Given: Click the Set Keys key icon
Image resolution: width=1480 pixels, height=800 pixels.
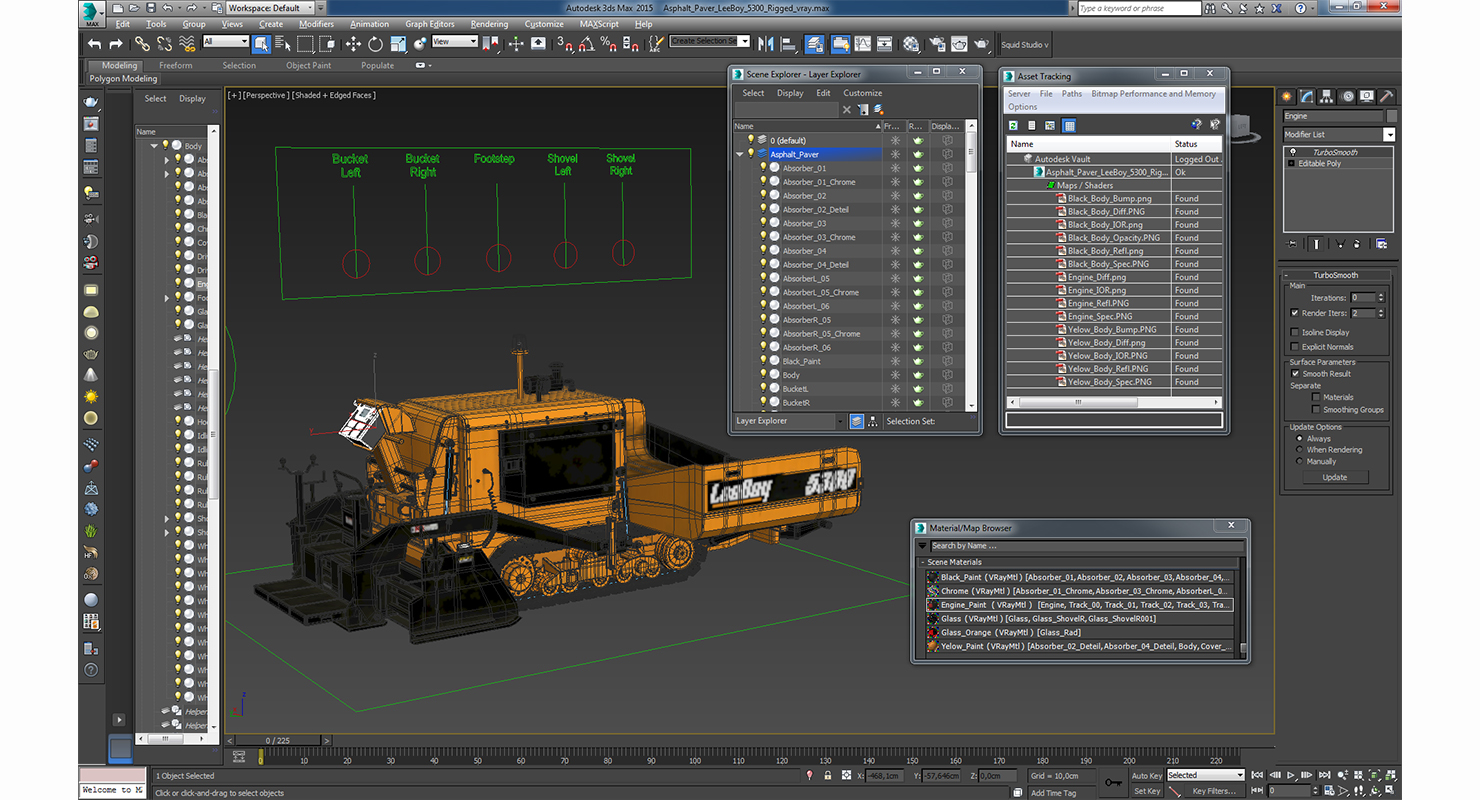Looking at the screenshot, I should (1114, 782).
